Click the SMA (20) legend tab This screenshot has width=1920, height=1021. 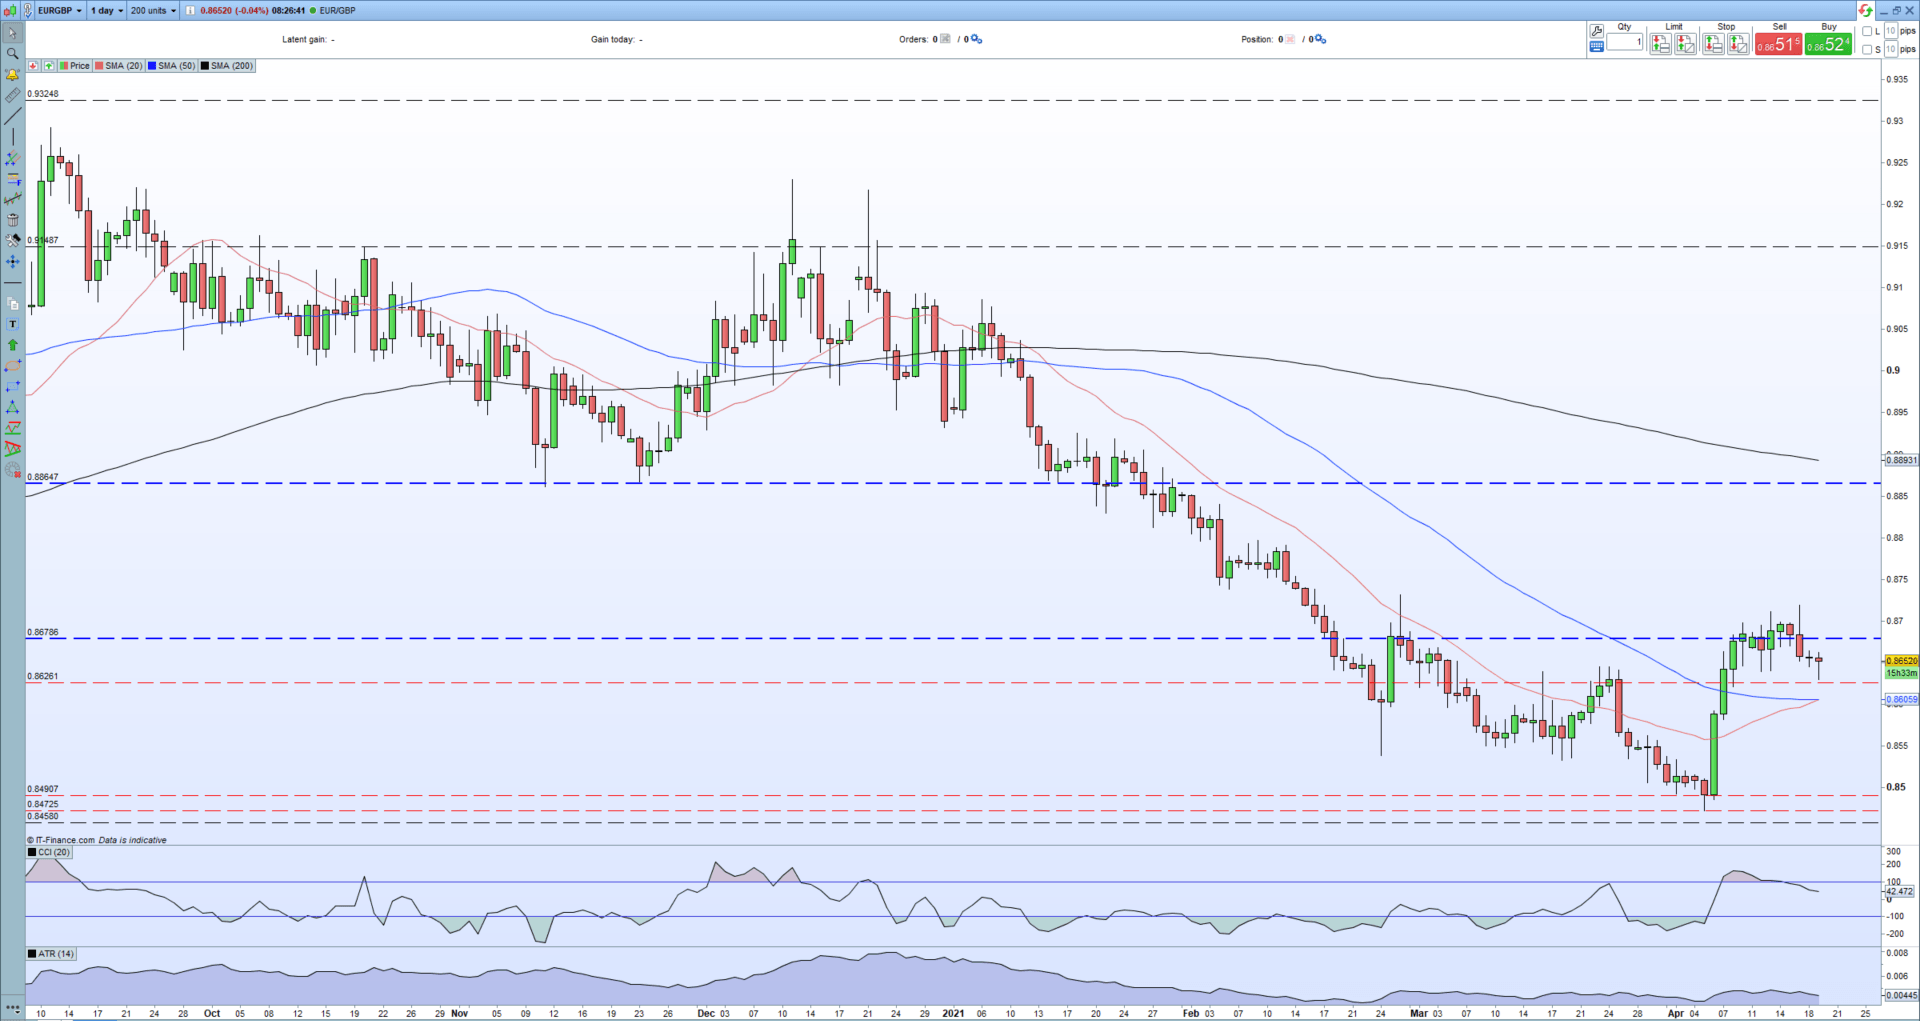pos(119,66)
